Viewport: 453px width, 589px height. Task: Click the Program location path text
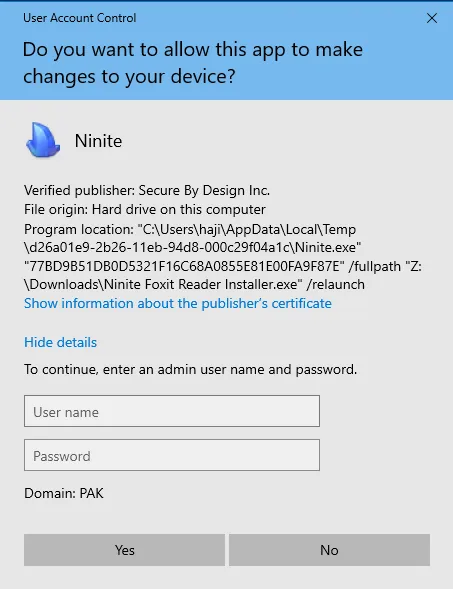pyautogui.click(x=223, y=257)
